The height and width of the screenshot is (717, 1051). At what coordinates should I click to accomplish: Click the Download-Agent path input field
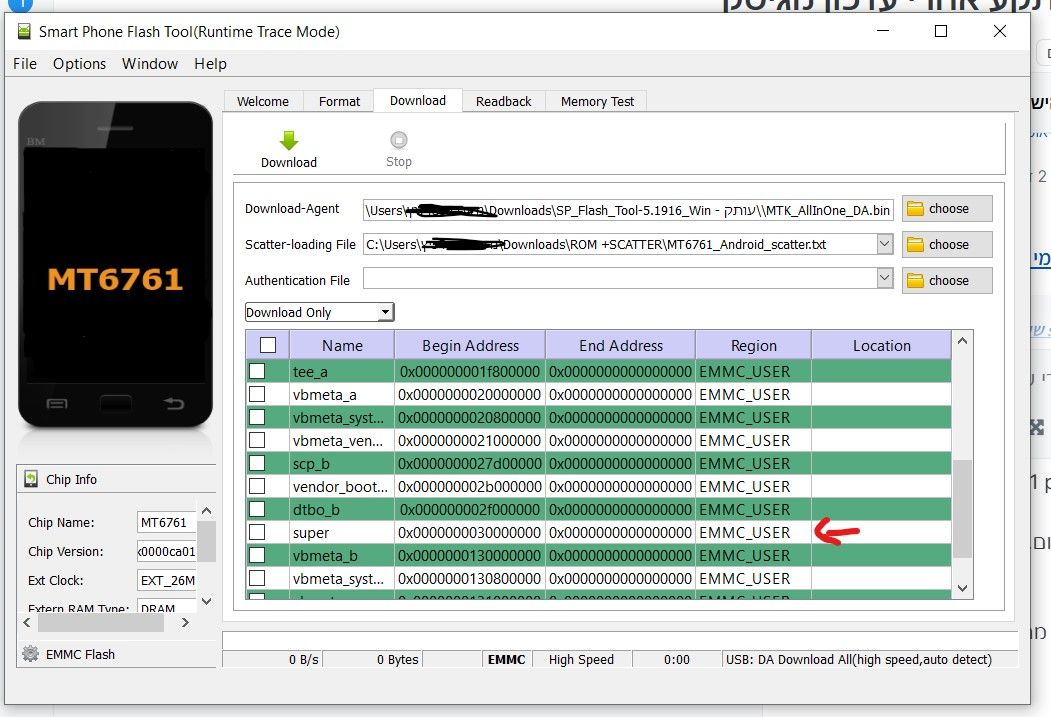(x=628, y=210)
